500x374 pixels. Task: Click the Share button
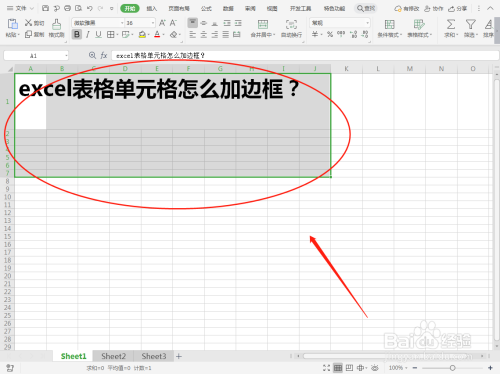tap(457, 8)
